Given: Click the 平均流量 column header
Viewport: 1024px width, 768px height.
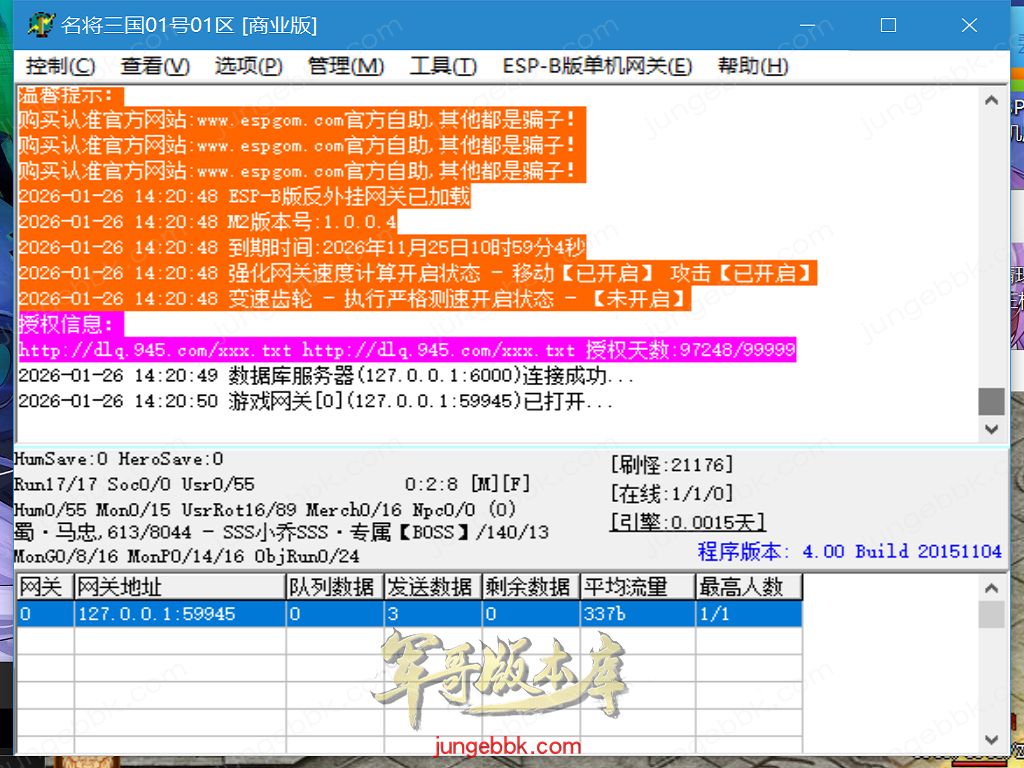Looking at the screenshot, I should pyautogui.click(x=638, y=587).
